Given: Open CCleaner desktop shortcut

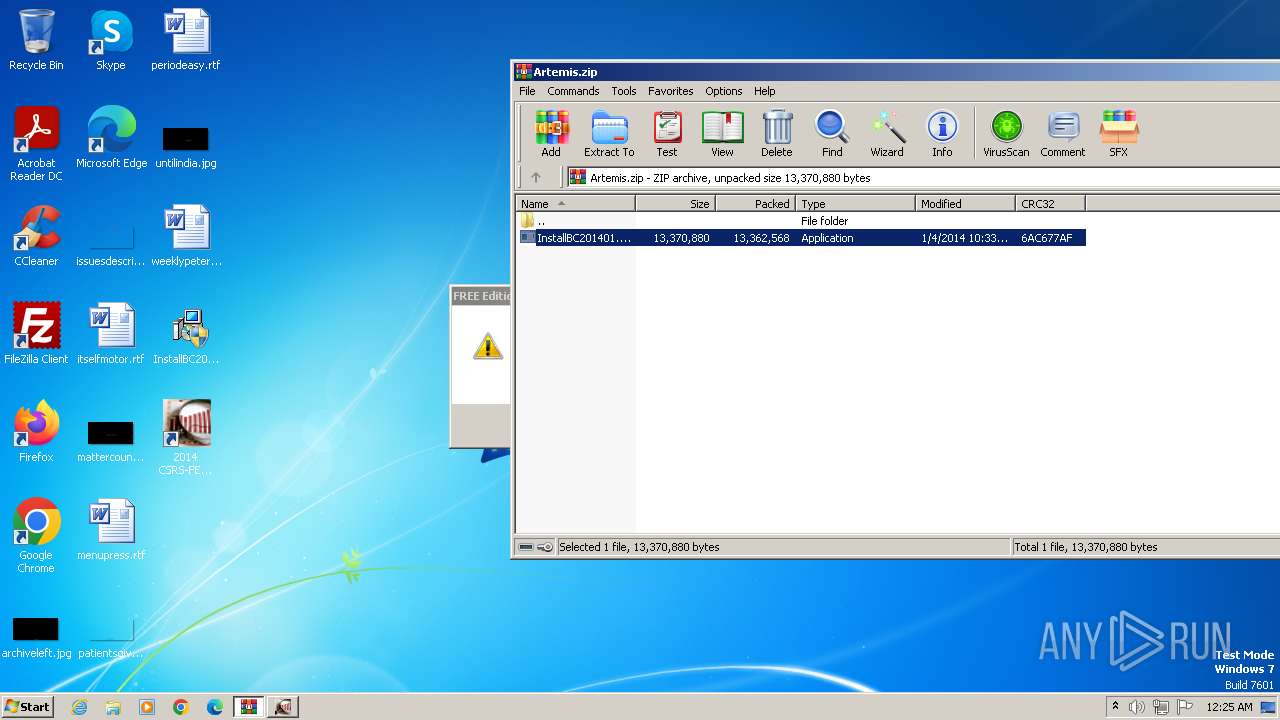Looking at the screenshot, I should (36, 236).
